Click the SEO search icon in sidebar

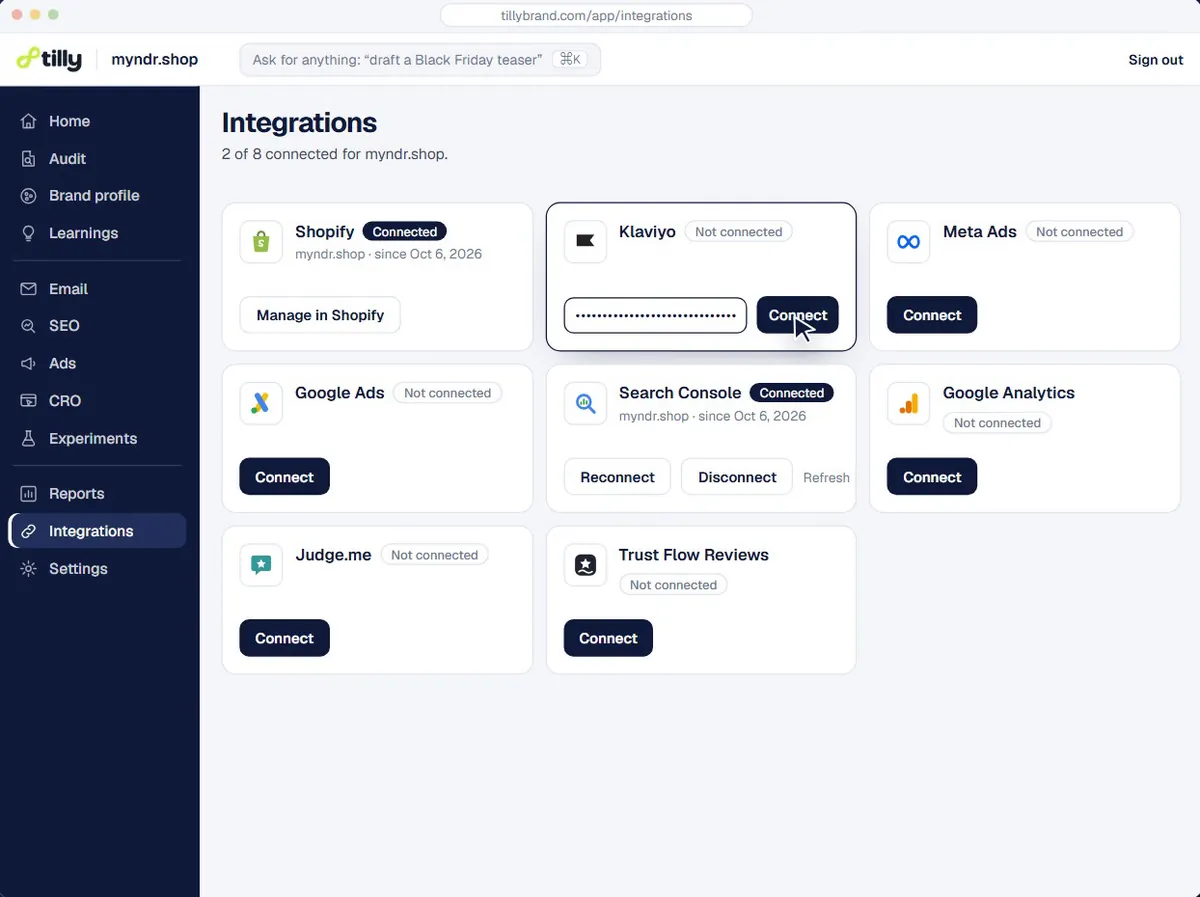(x=29, y=326)
